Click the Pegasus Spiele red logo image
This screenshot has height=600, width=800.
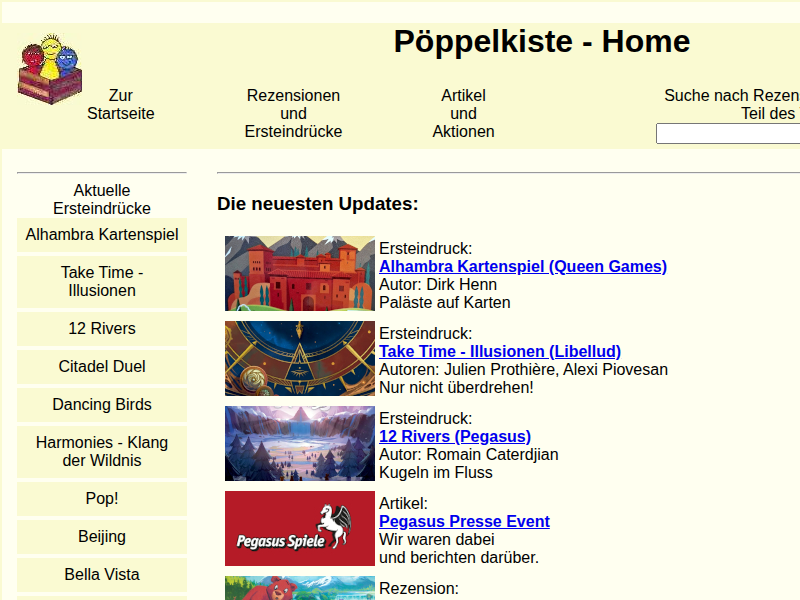click(300, 529)
